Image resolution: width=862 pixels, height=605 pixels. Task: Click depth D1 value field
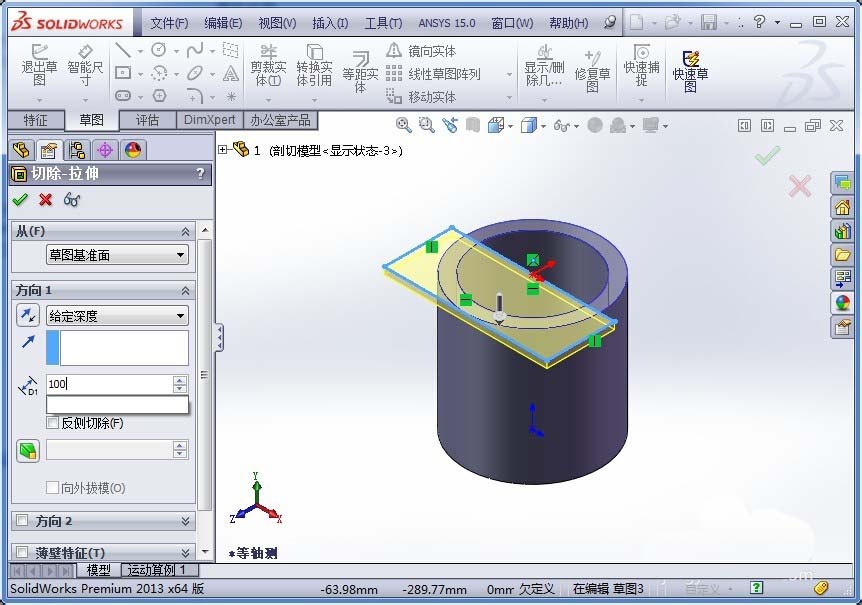coord(109,384)
